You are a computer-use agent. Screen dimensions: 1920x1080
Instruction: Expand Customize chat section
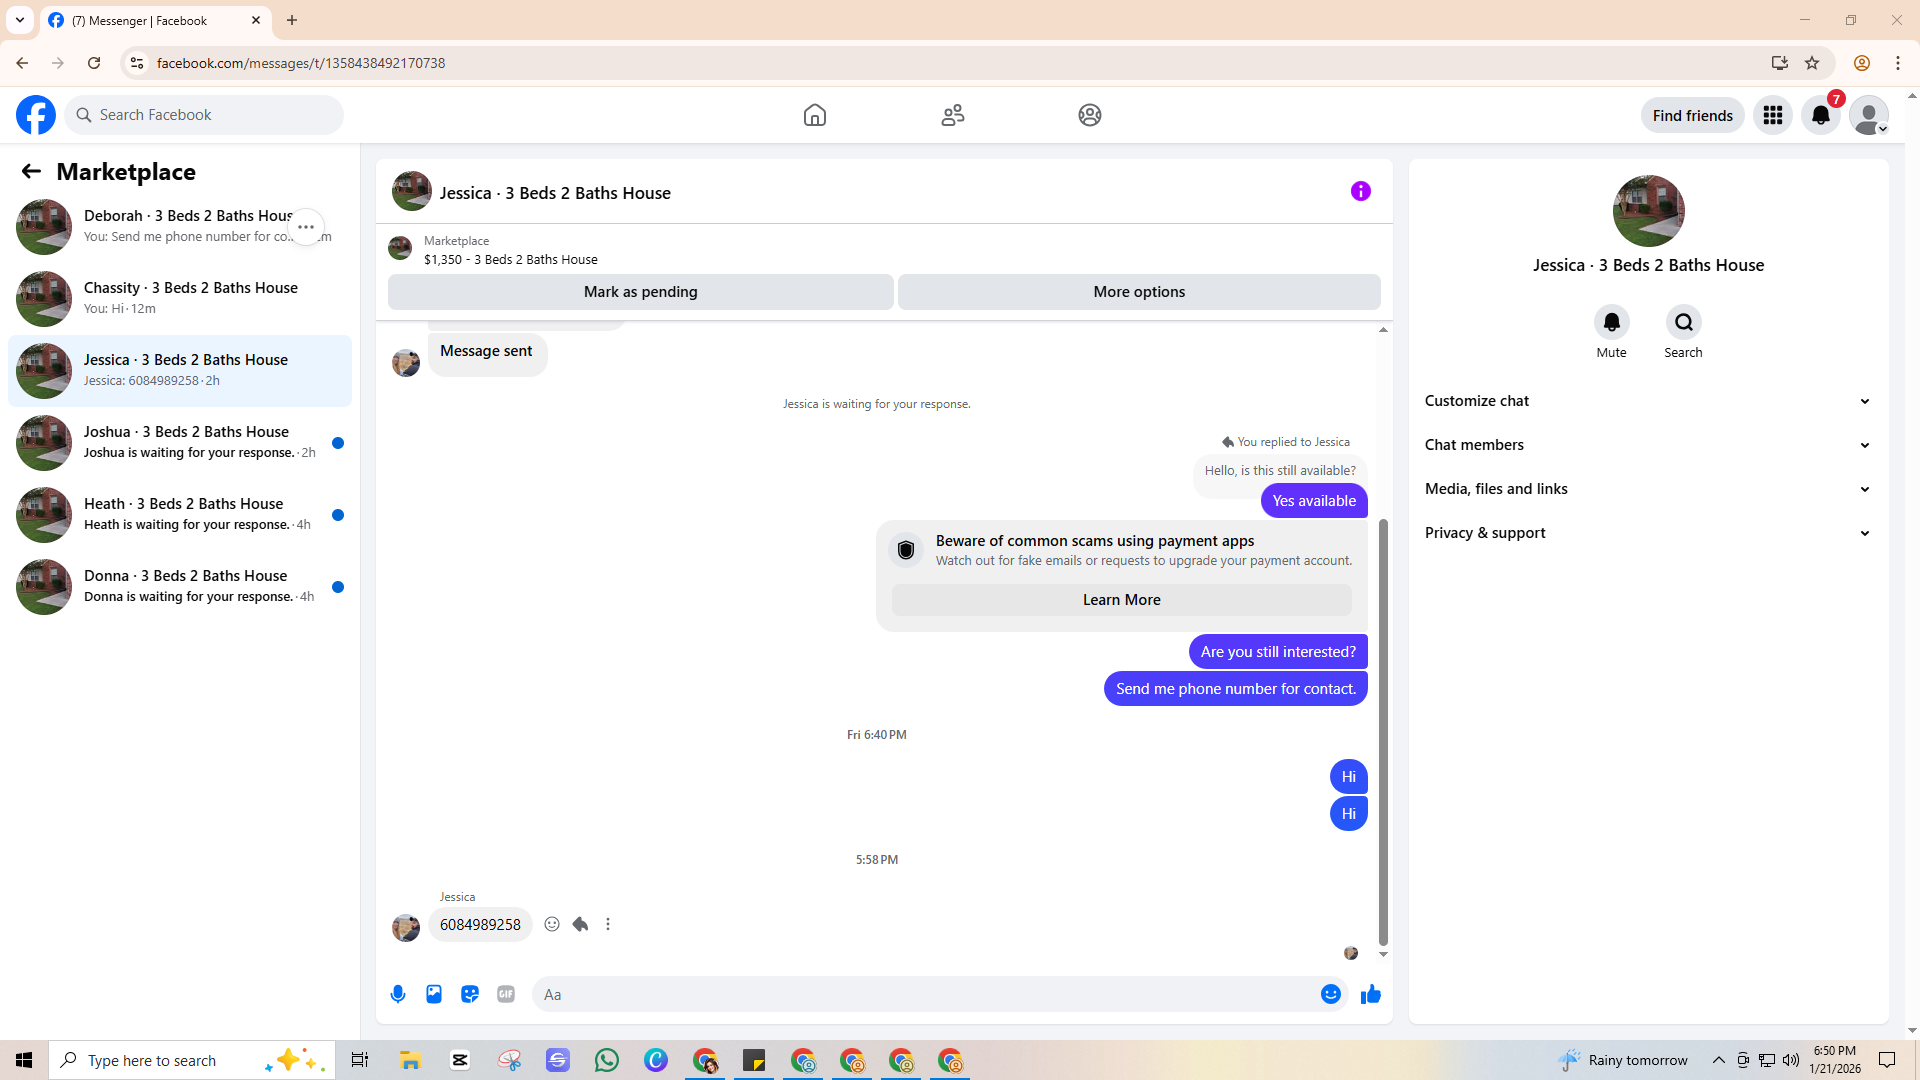point(1647,401)
